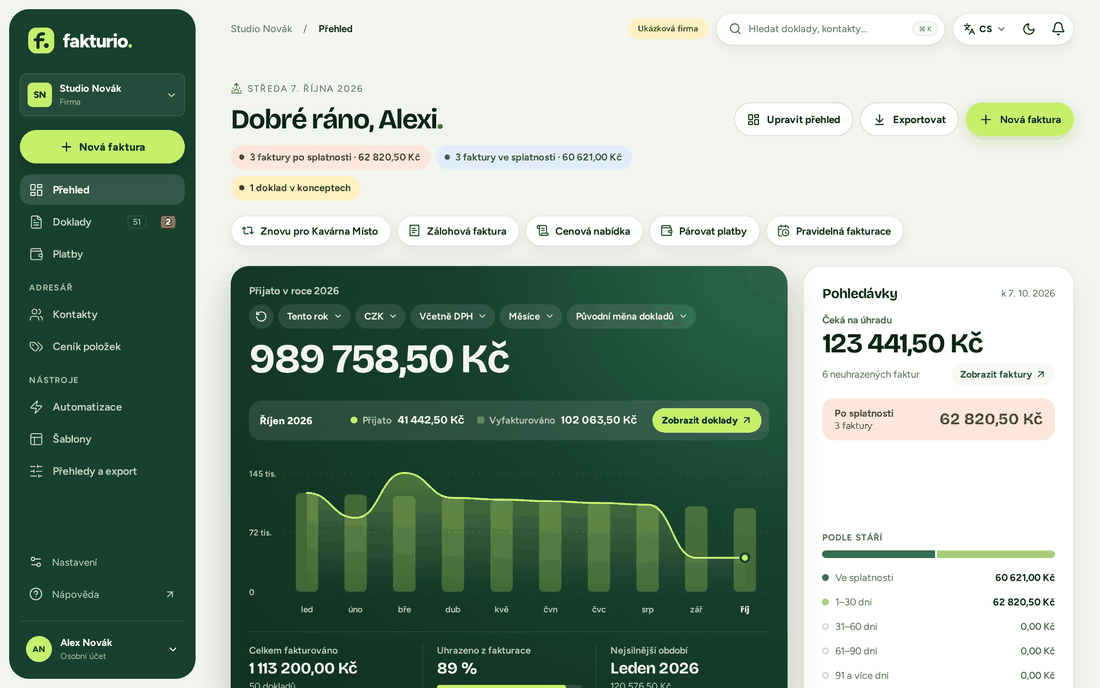
Task: Create Cenová nabídka
Action: click(584, 231)
